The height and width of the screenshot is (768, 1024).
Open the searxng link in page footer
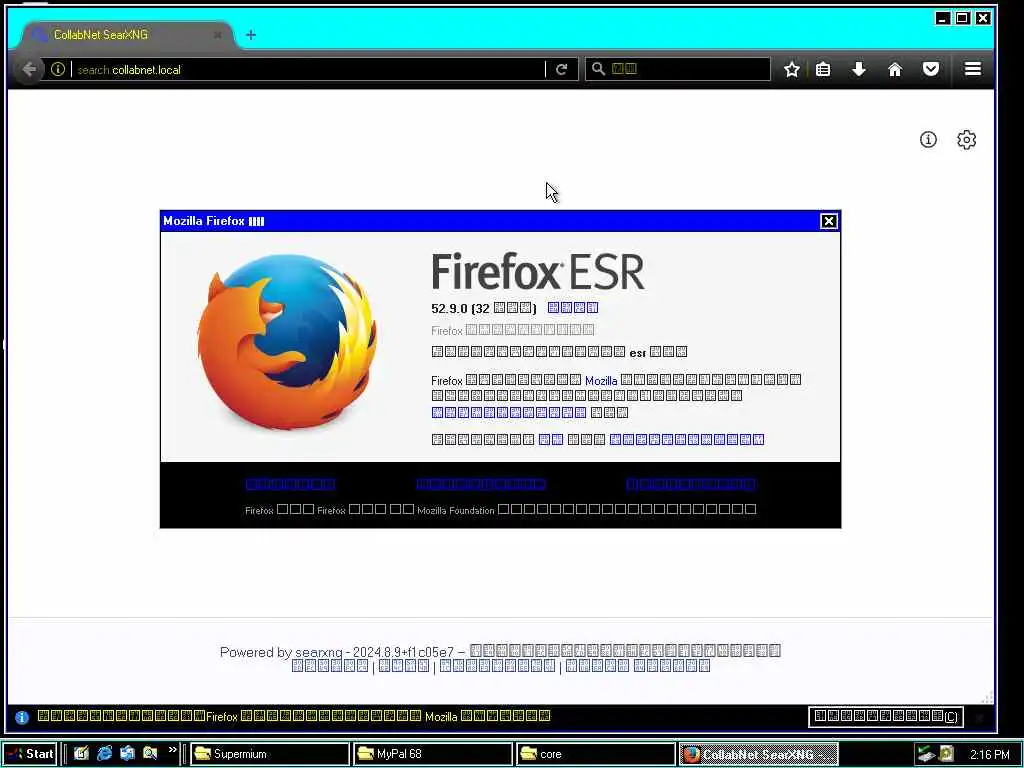pyautogui.click(x=319, y=652)
